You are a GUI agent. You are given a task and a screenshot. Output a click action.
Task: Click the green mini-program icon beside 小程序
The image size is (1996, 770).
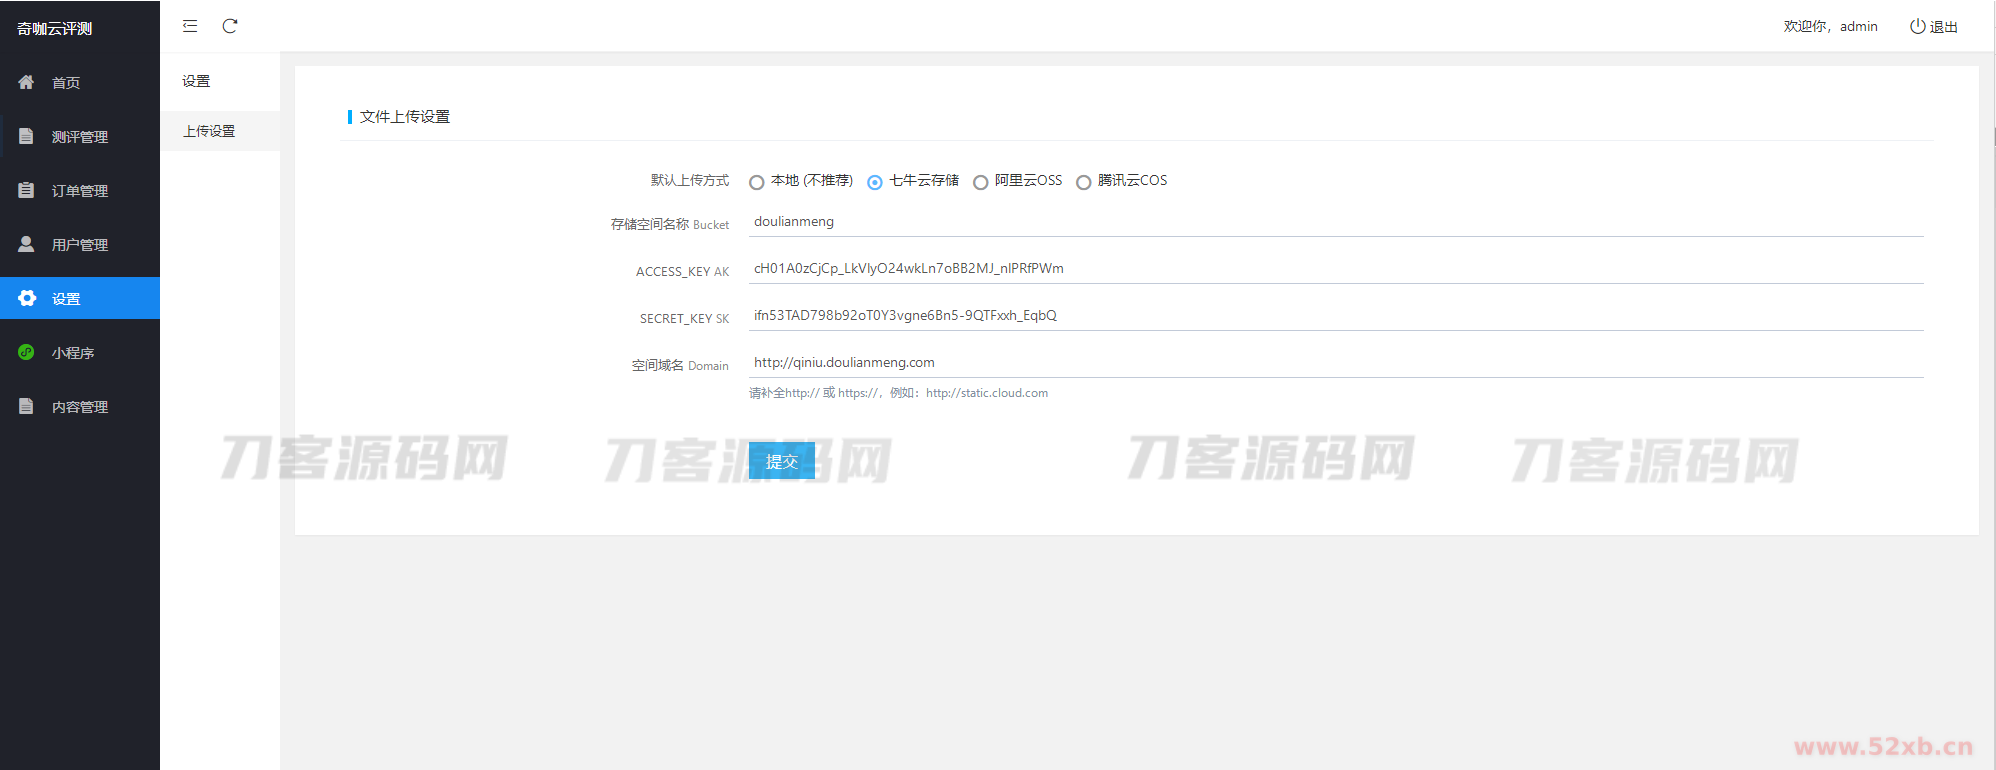(x=26, y=352)
